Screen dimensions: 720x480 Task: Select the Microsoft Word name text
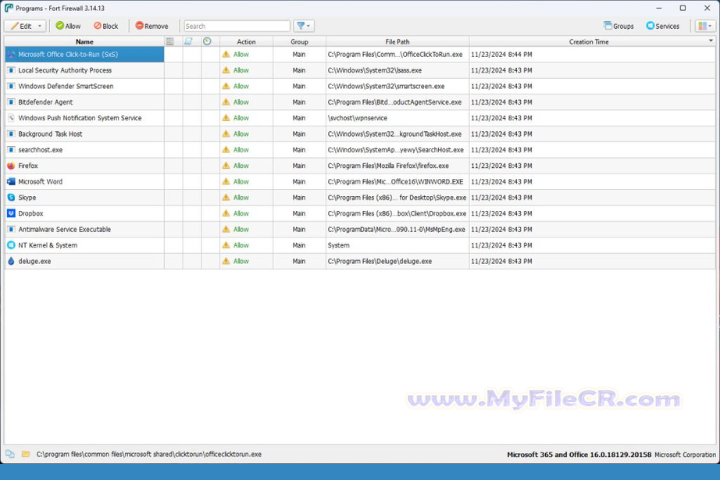[x=40, y=181]
